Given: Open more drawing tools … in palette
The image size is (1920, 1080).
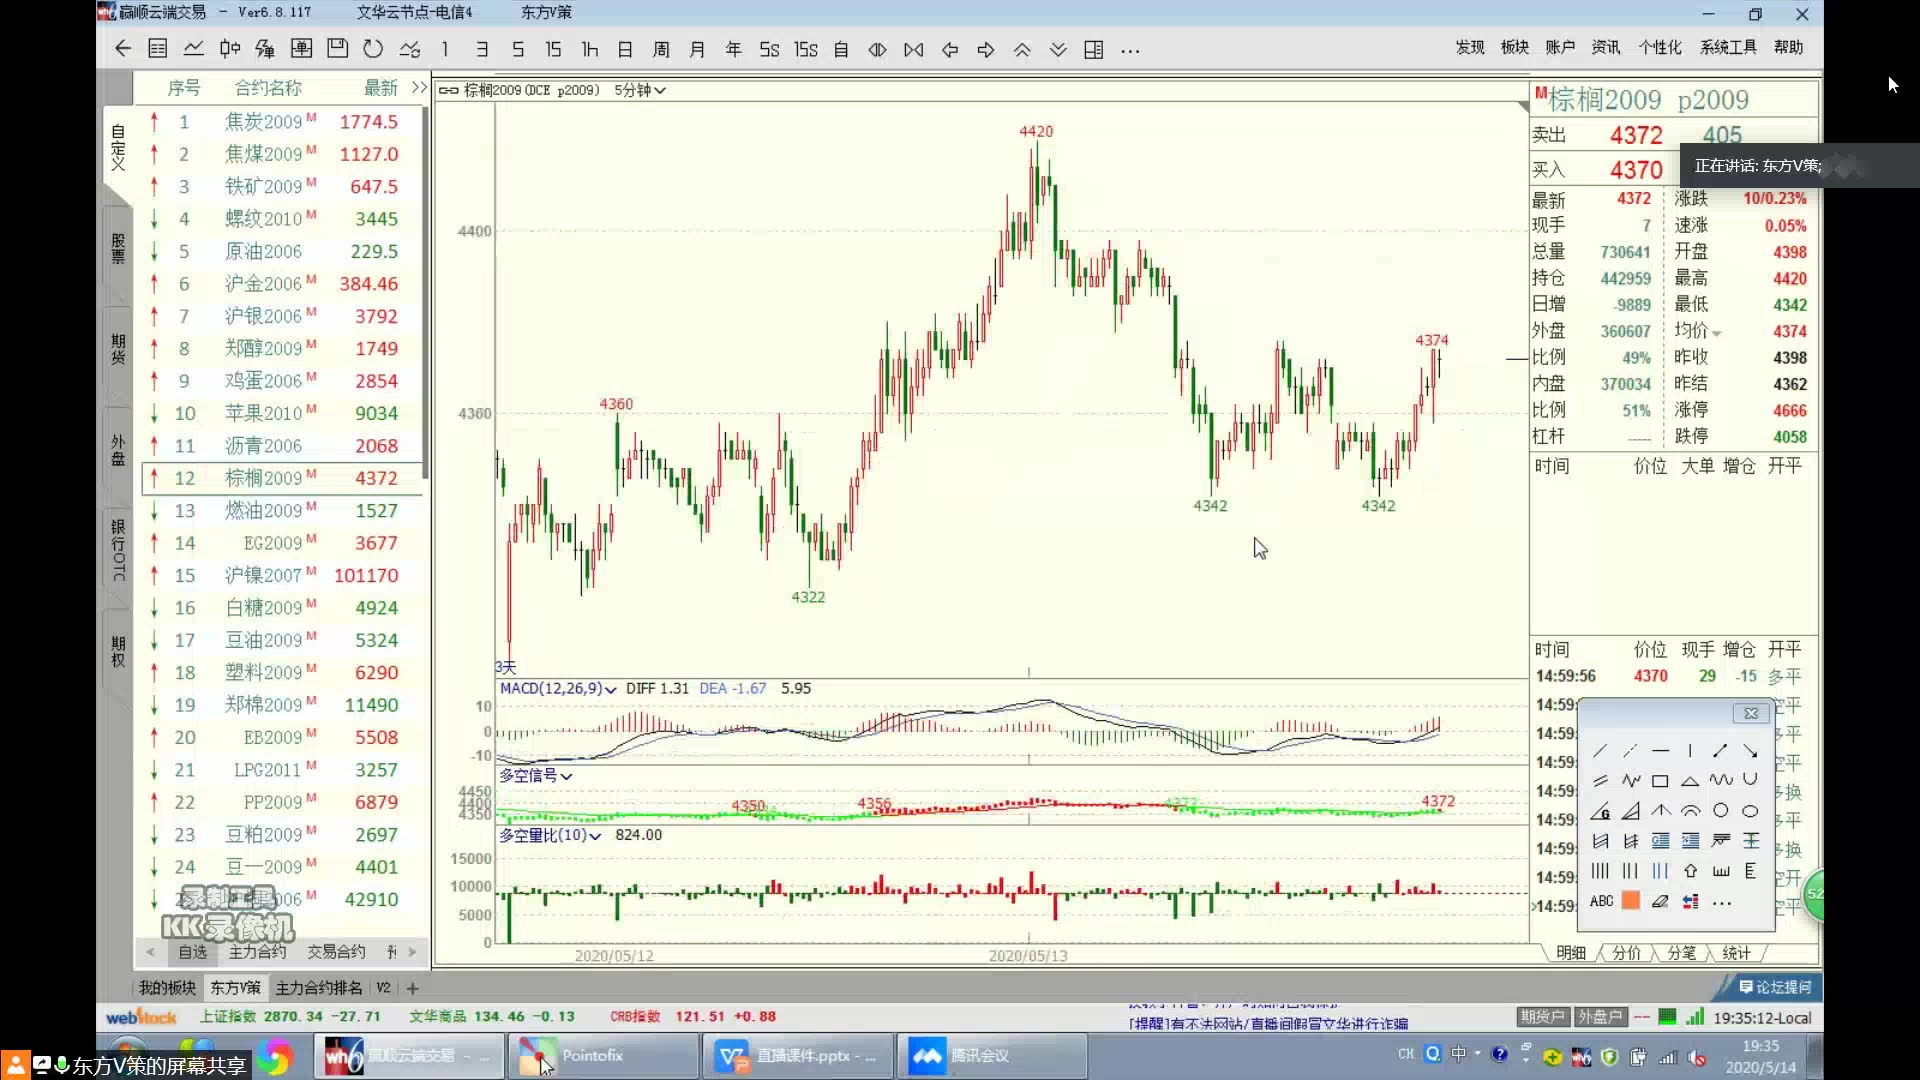Looking at the screenshot, I should coord(1721,902).
